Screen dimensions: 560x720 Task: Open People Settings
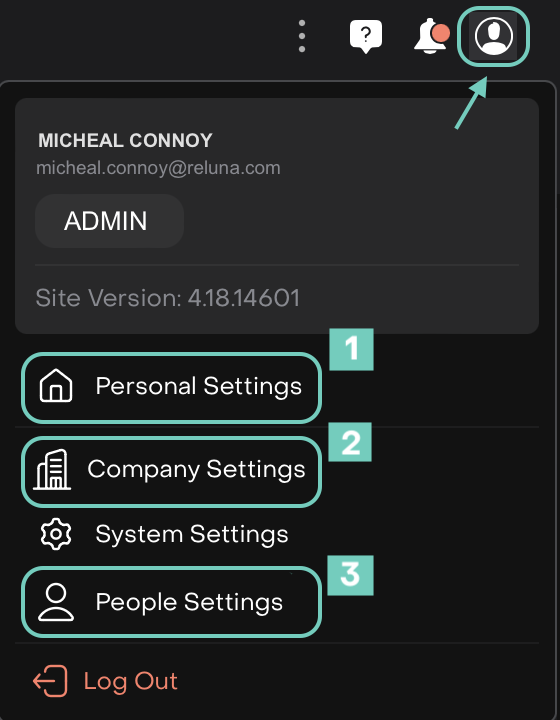(171, 602)
